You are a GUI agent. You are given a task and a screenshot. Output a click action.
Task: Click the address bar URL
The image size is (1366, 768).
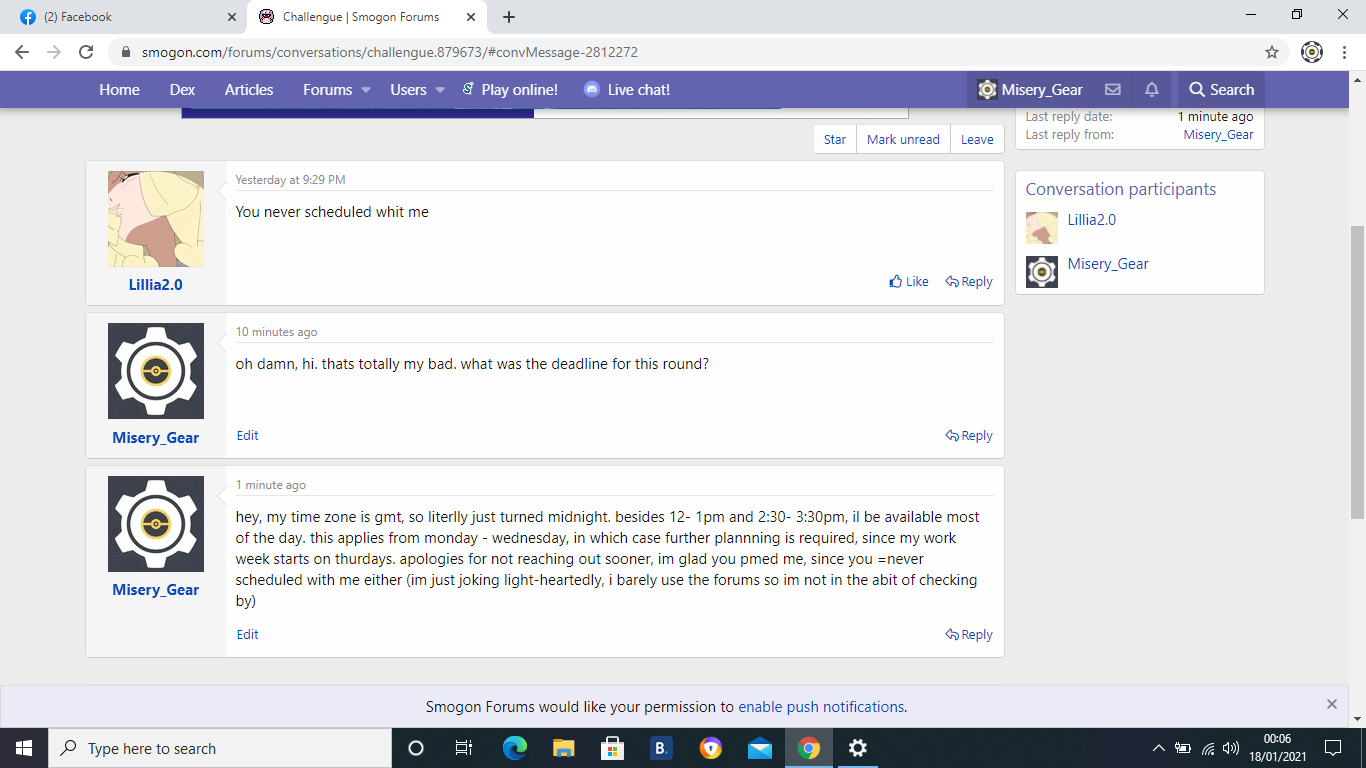[x=390, y=52]
